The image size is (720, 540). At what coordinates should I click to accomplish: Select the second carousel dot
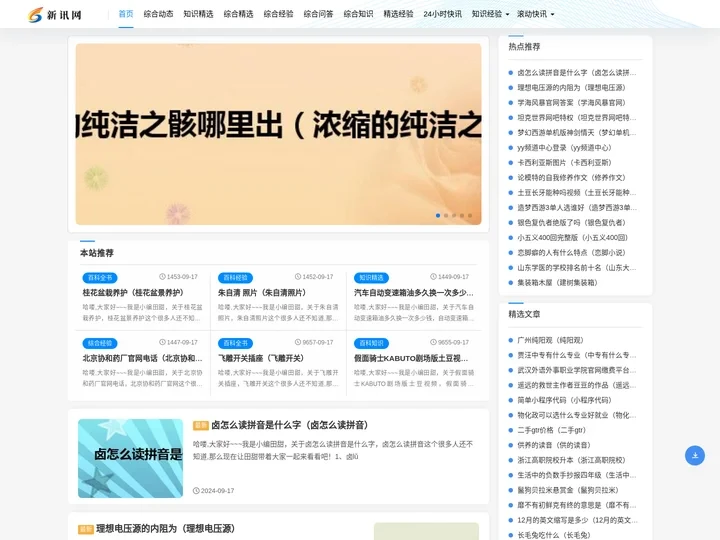pyautogui.click(x=446, y=215)
